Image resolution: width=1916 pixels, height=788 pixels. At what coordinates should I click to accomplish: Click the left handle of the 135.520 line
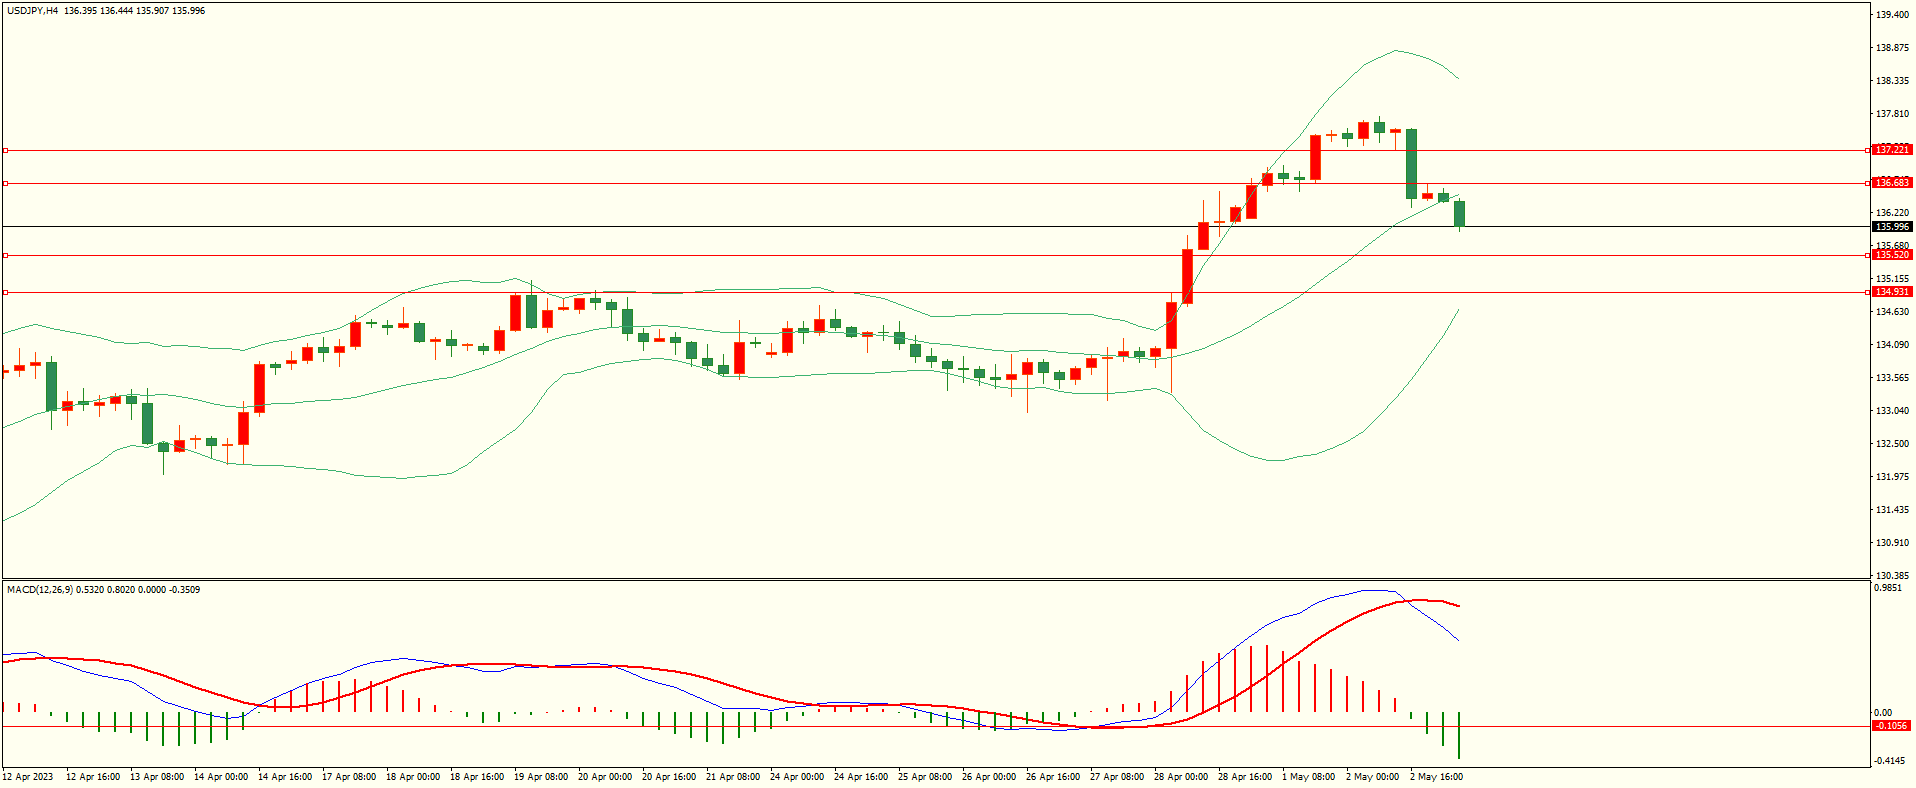5,255
